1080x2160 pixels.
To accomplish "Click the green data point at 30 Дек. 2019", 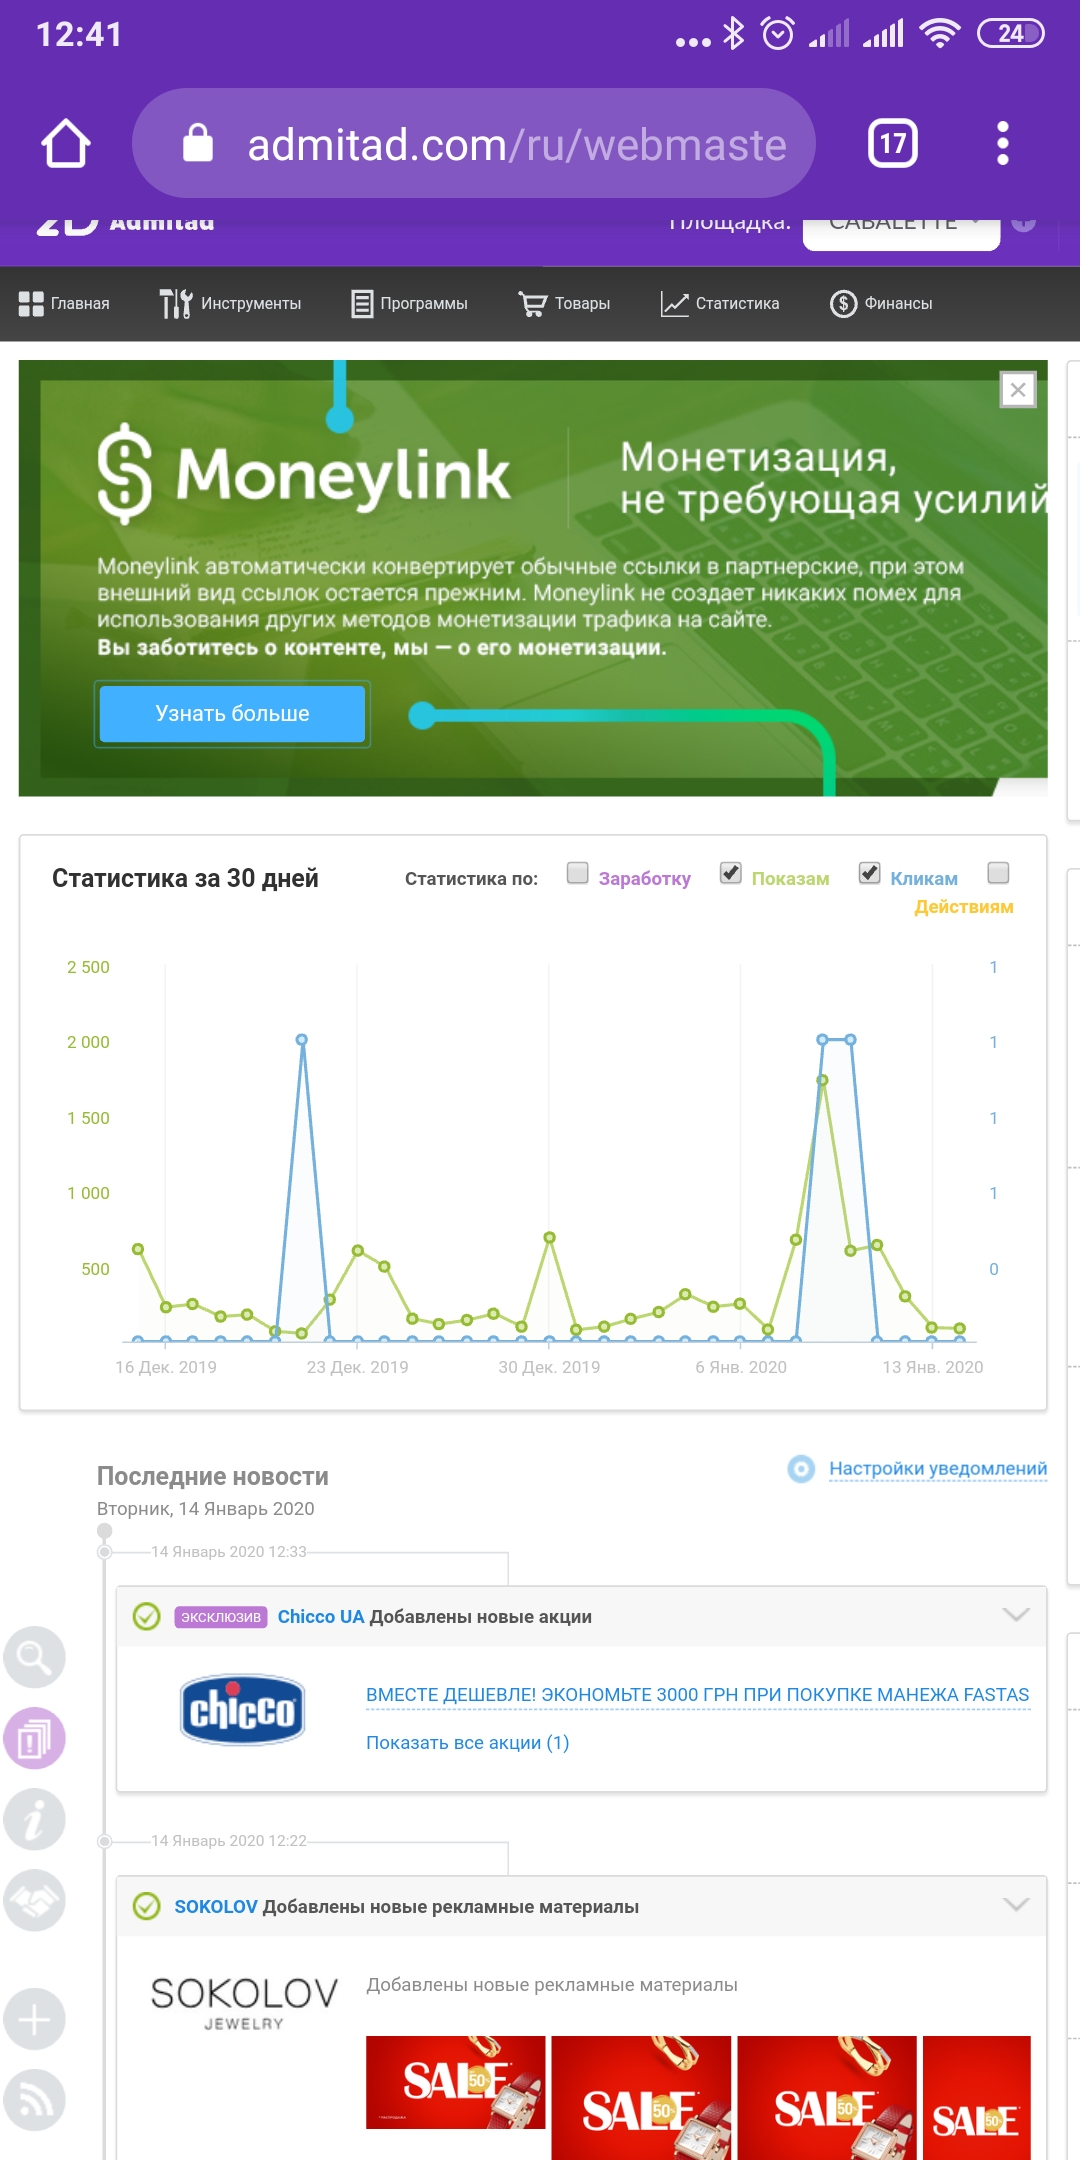I will [x=549, y=1238].
